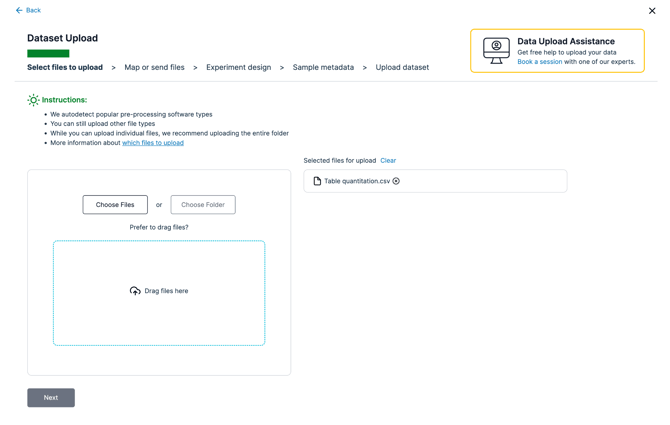Image resolution: width=670 pixels, height=425 pixels.
Task: Follow the Book a session link
Action: tap(539, 62)
